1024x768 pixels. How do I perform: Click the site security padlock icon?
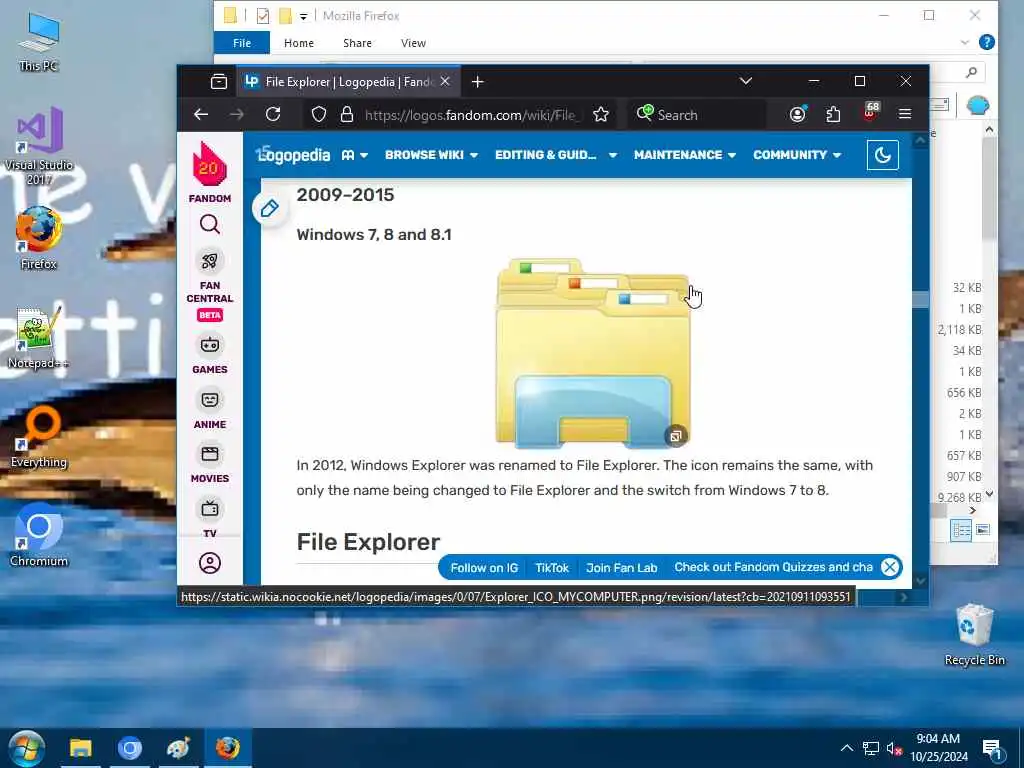[x=347, y=115]
